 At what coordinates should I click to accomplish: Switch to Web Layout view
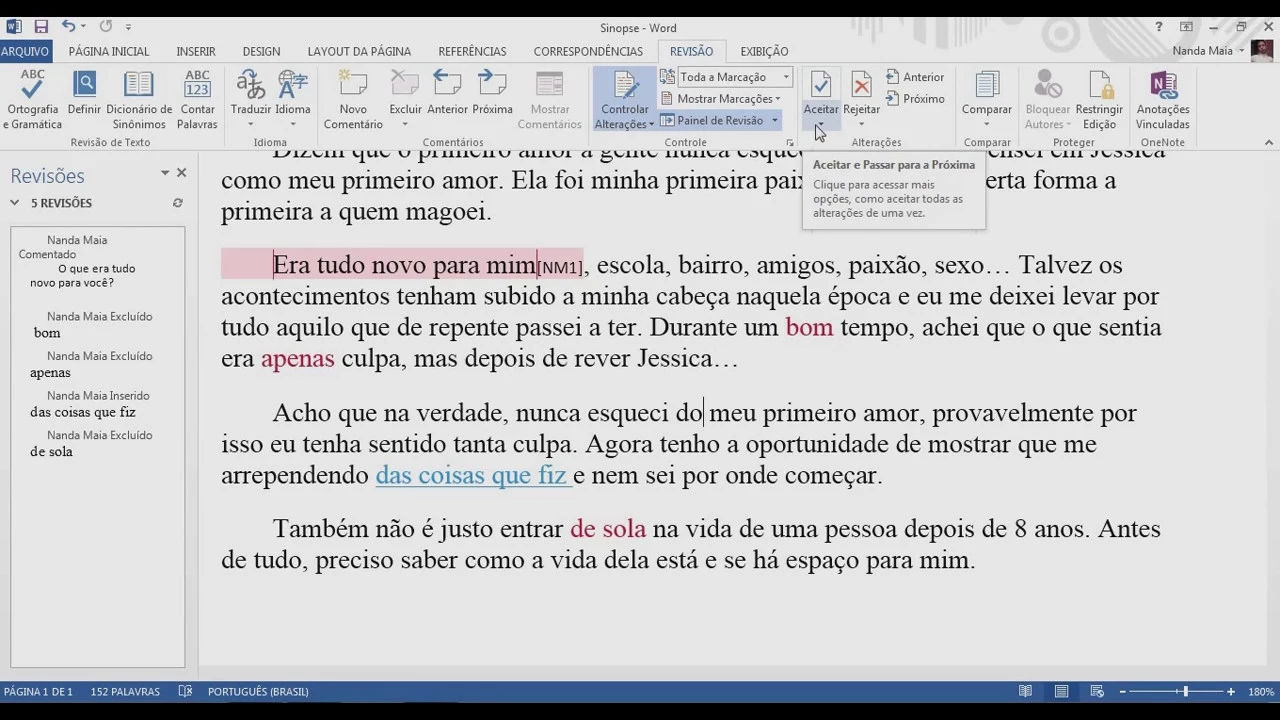coord(1097,691)
